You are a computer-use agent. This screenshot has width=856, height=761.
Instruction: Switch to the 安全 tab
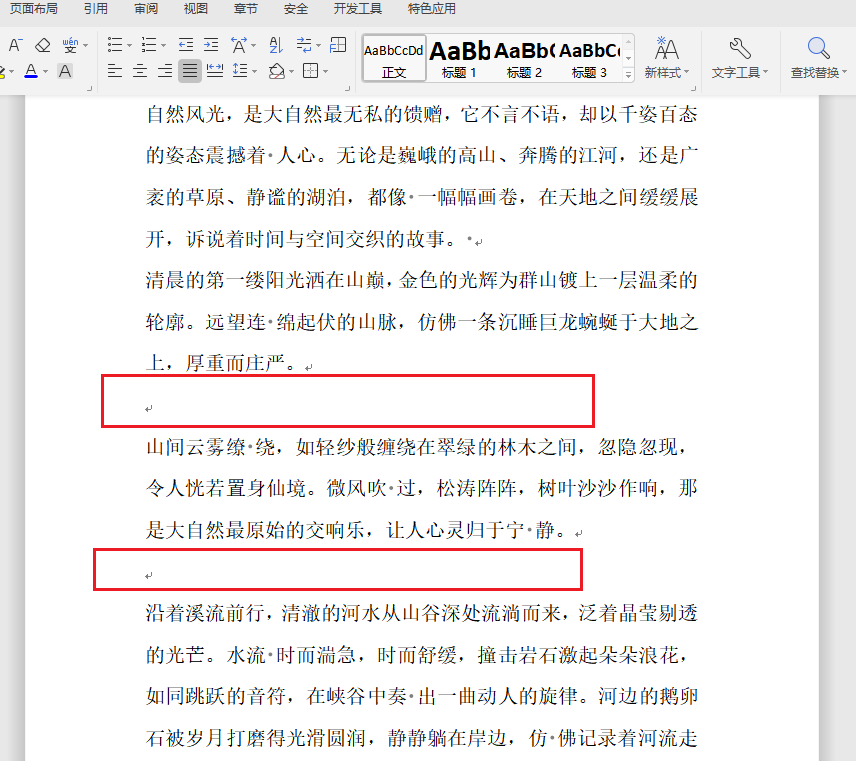click(295, 9)
